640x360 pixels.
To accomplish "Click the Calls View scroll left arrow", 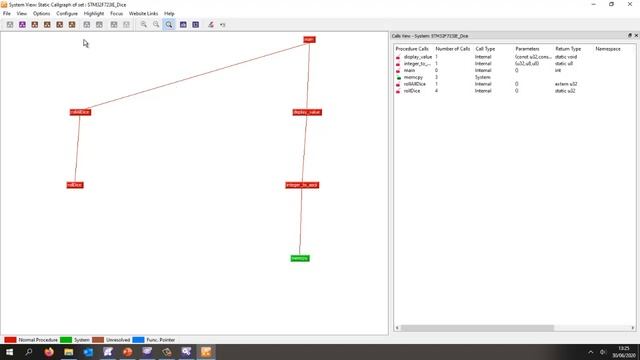I will [x=397, y=328].
